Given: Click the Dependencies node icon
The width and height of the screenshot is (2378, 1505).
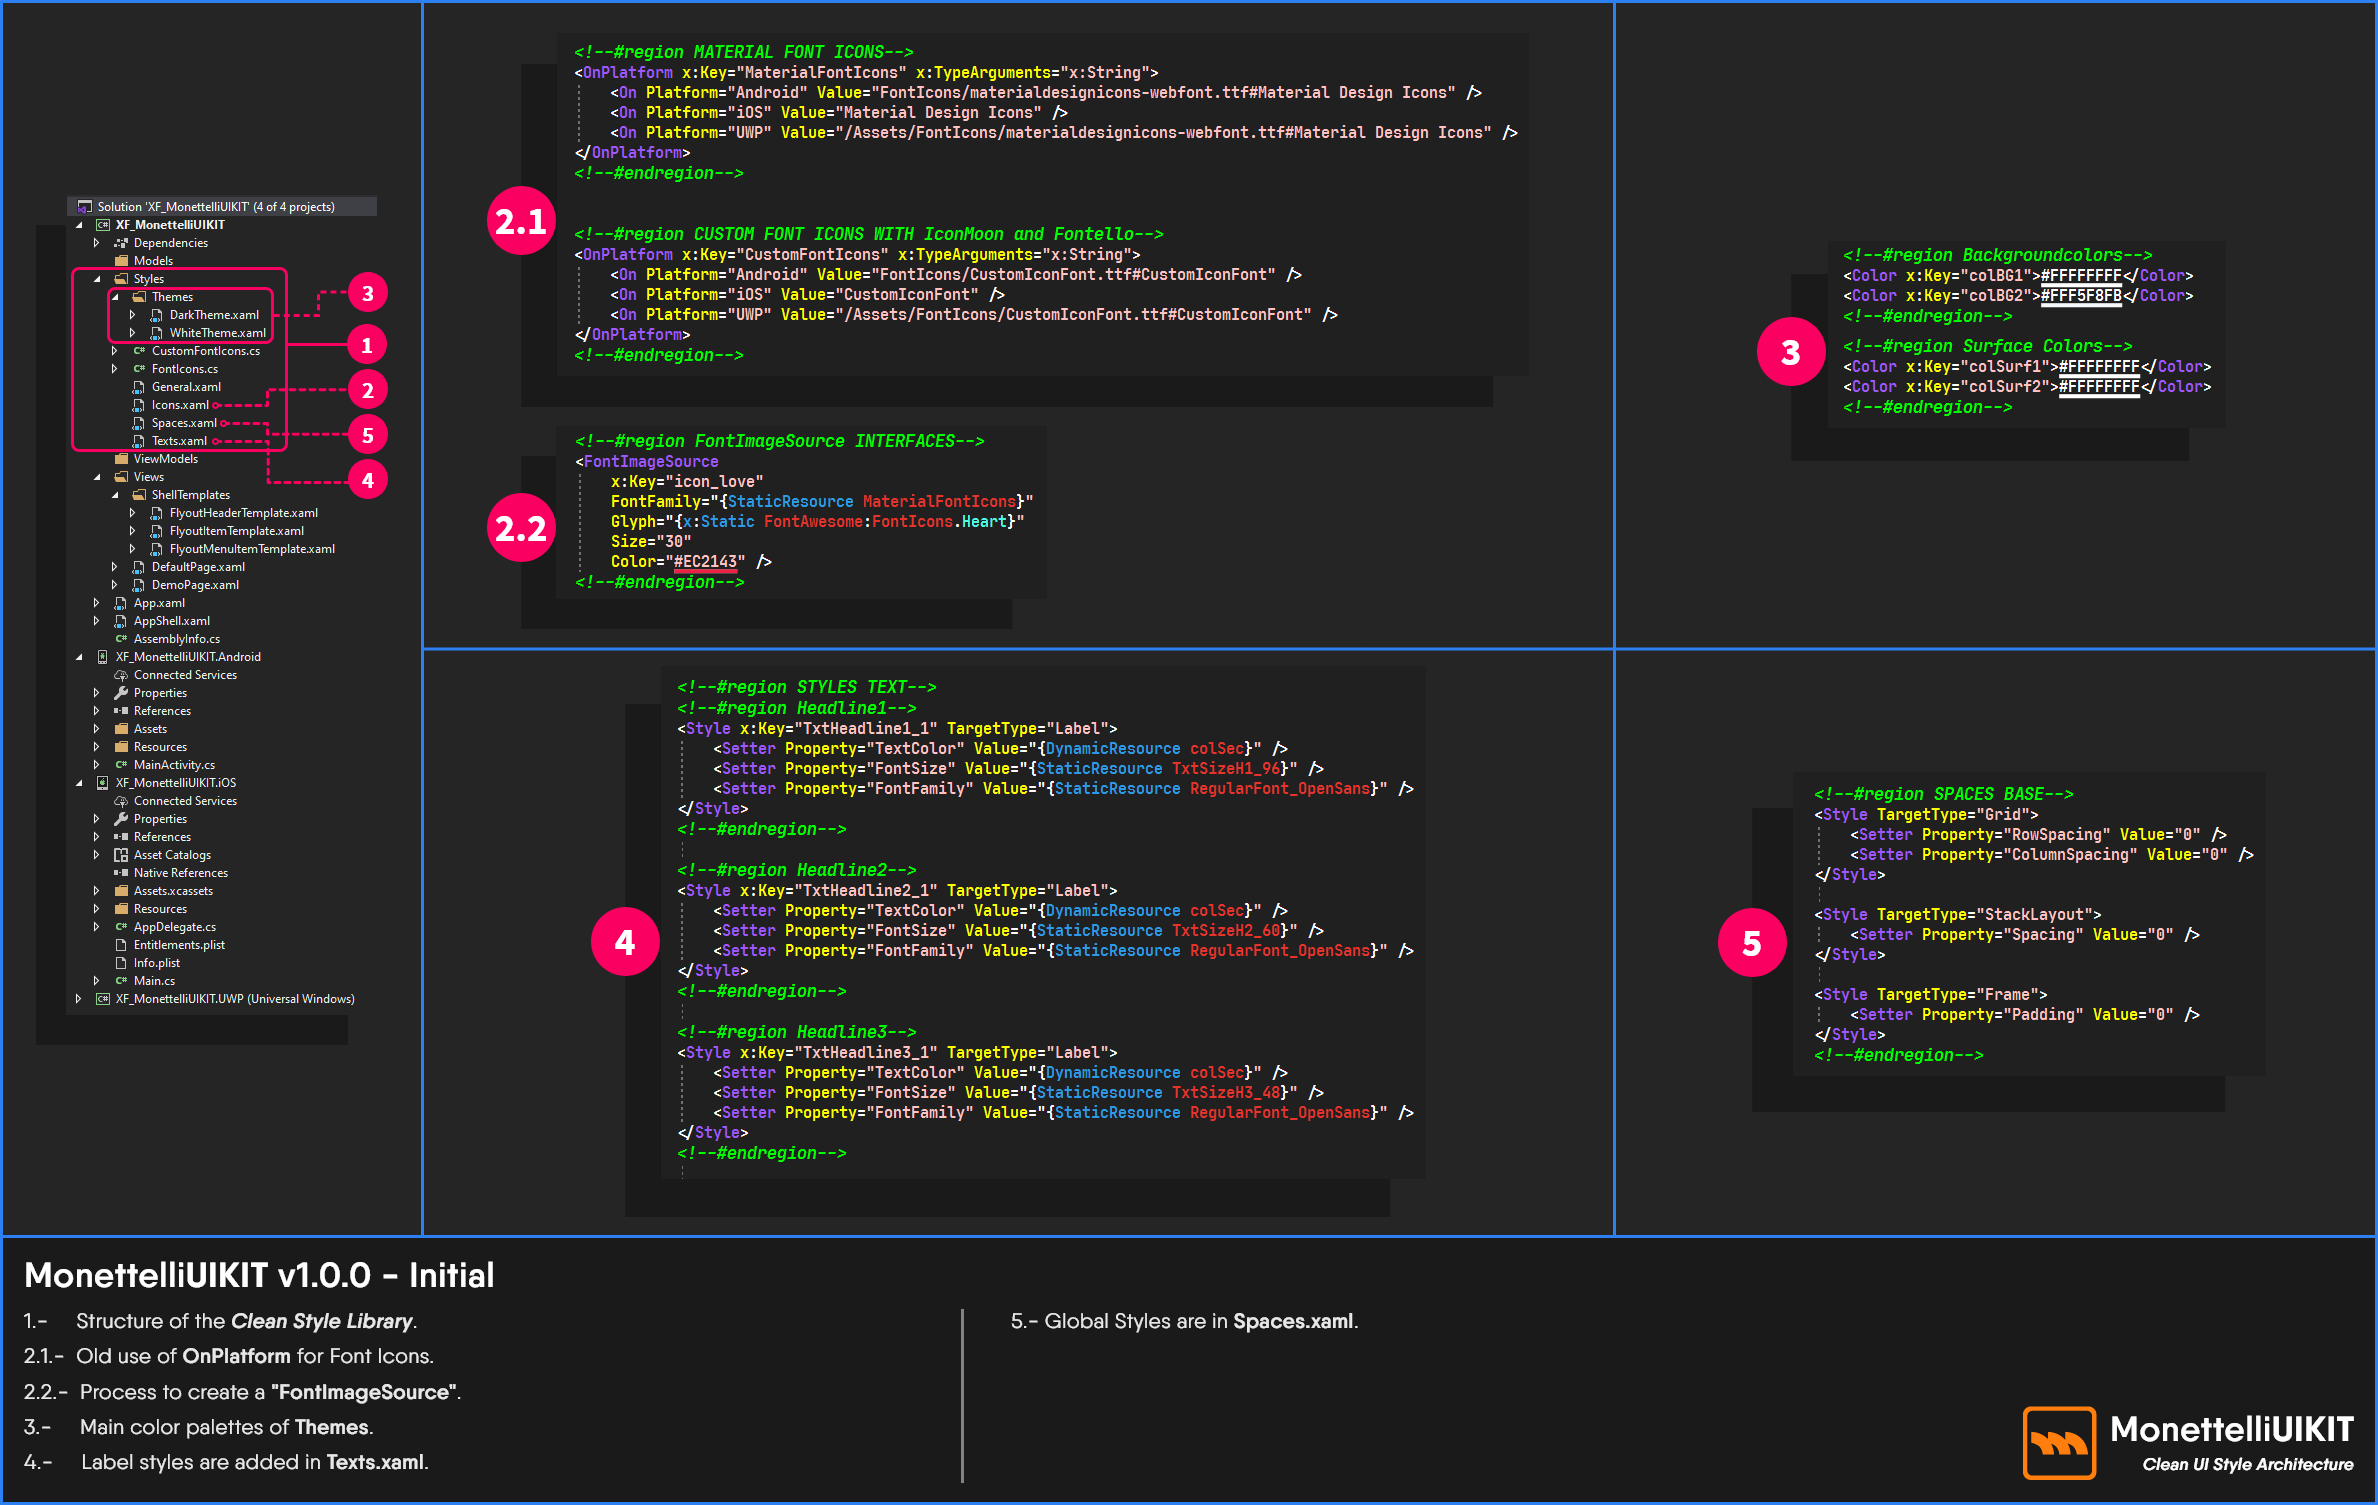Looking at the screenshot, I should point(121,243).
